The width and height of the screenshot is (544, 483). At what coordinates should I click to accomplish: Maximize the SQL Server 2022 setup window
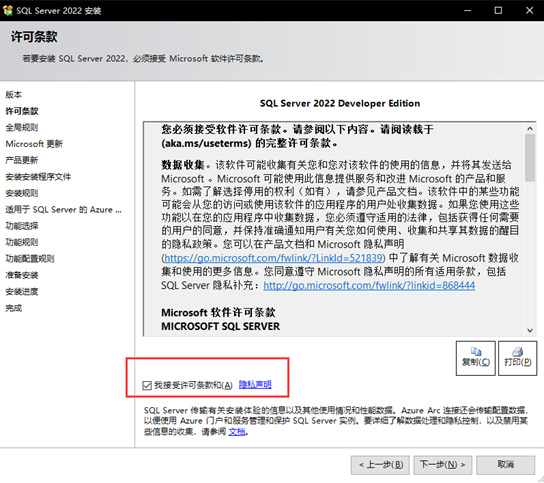click(x=498, y=10)
